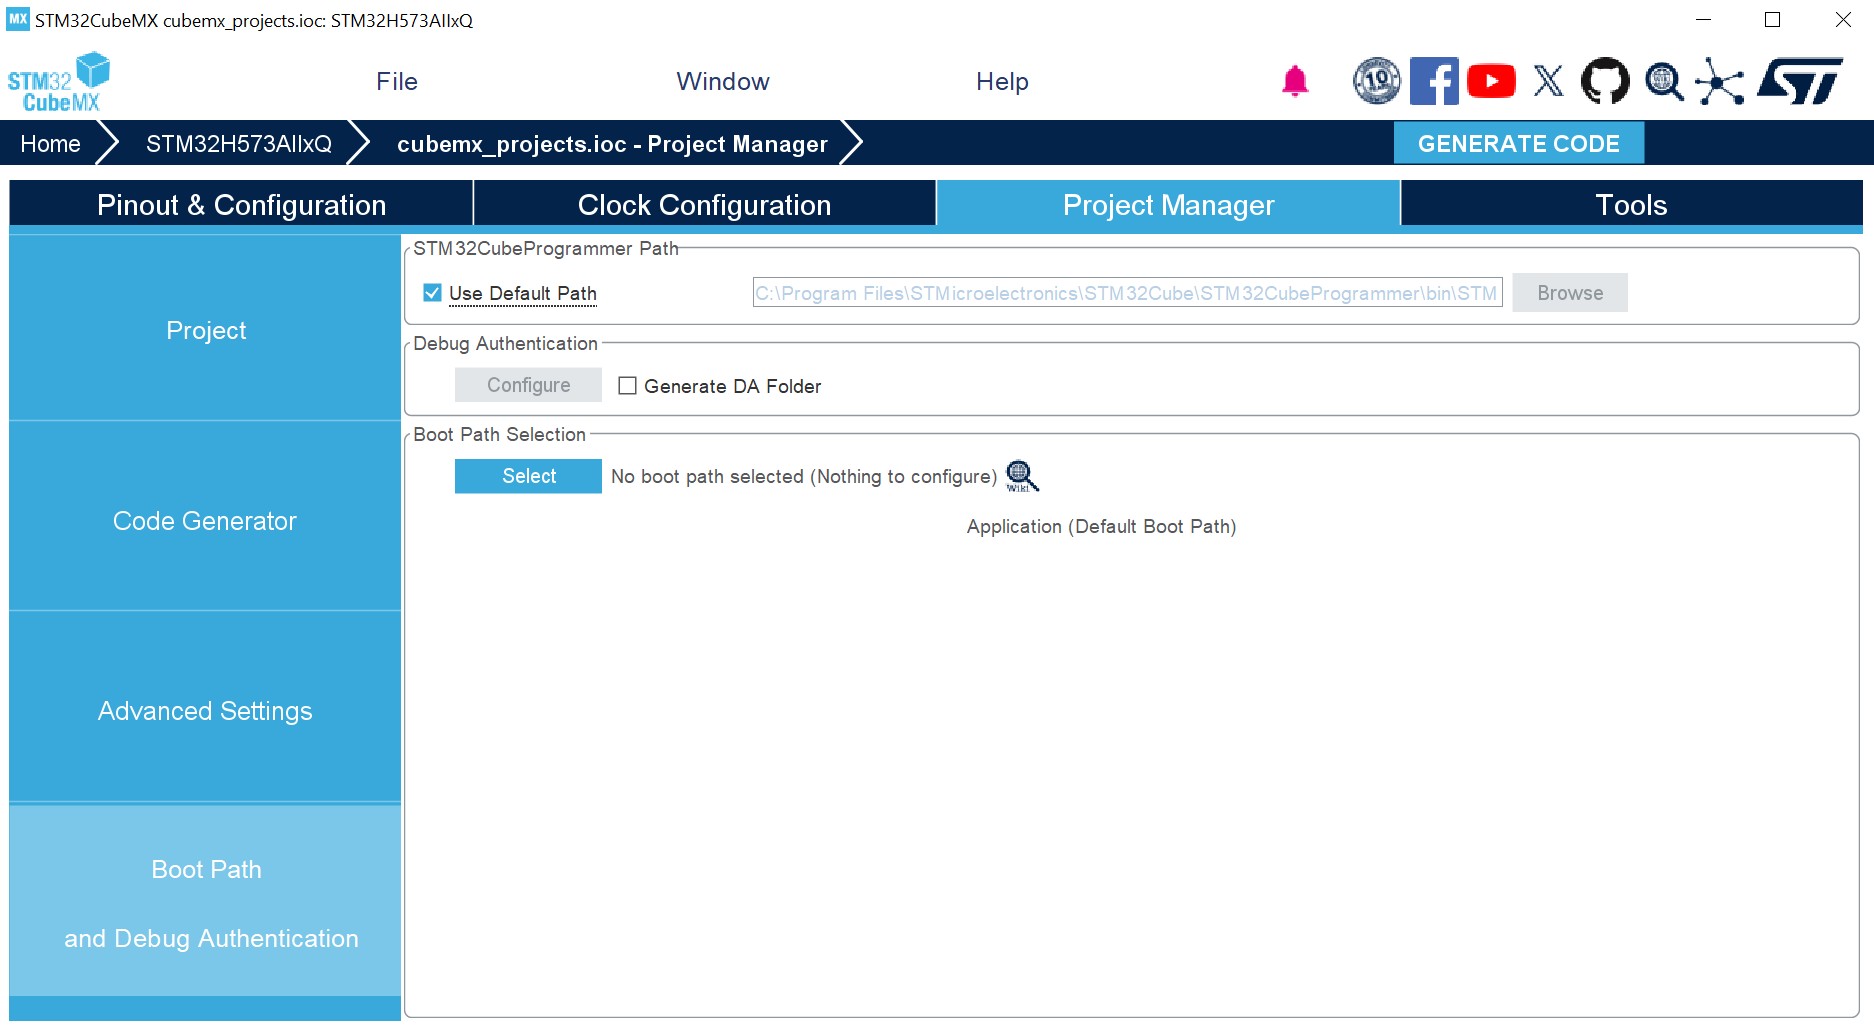Screen dimensions: 1874x1027
Task: Open the File menu
Action: click(x=397, y=82)
